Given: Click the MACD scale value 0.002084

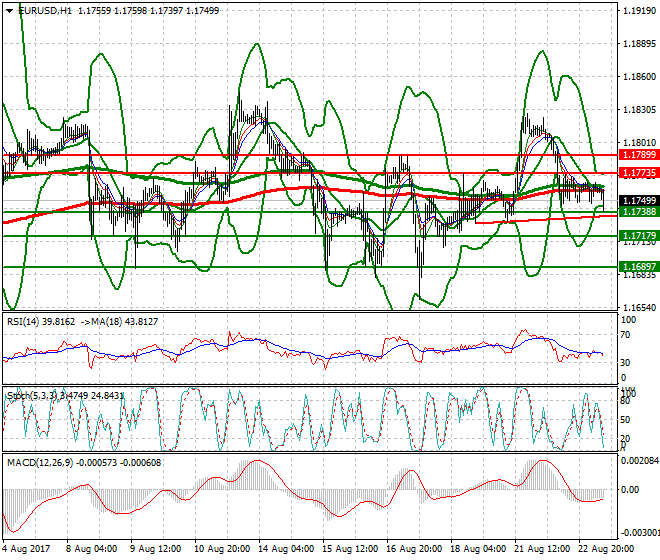Looking at the screenshot, I should (640, 461).
